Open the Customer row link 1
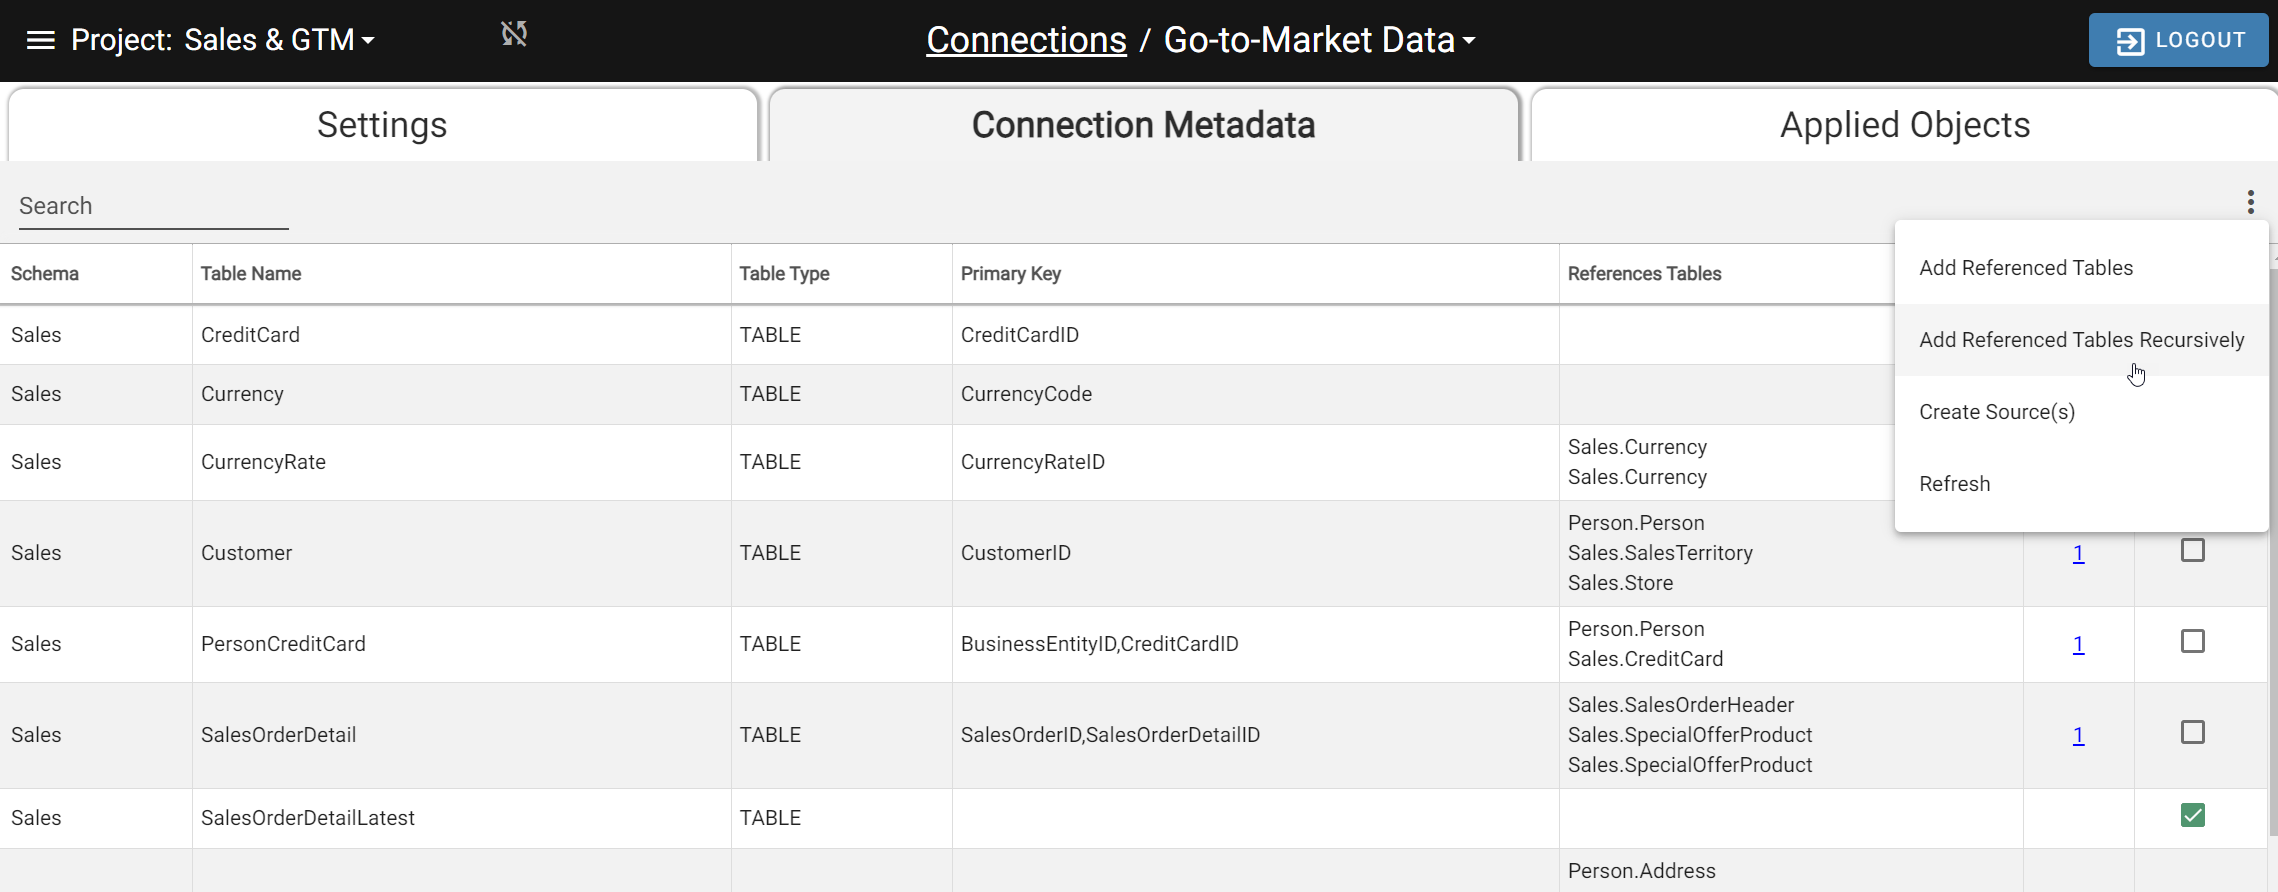Image resolution: width=2278 pixels, height=892 pixels. coord(2078,553)
